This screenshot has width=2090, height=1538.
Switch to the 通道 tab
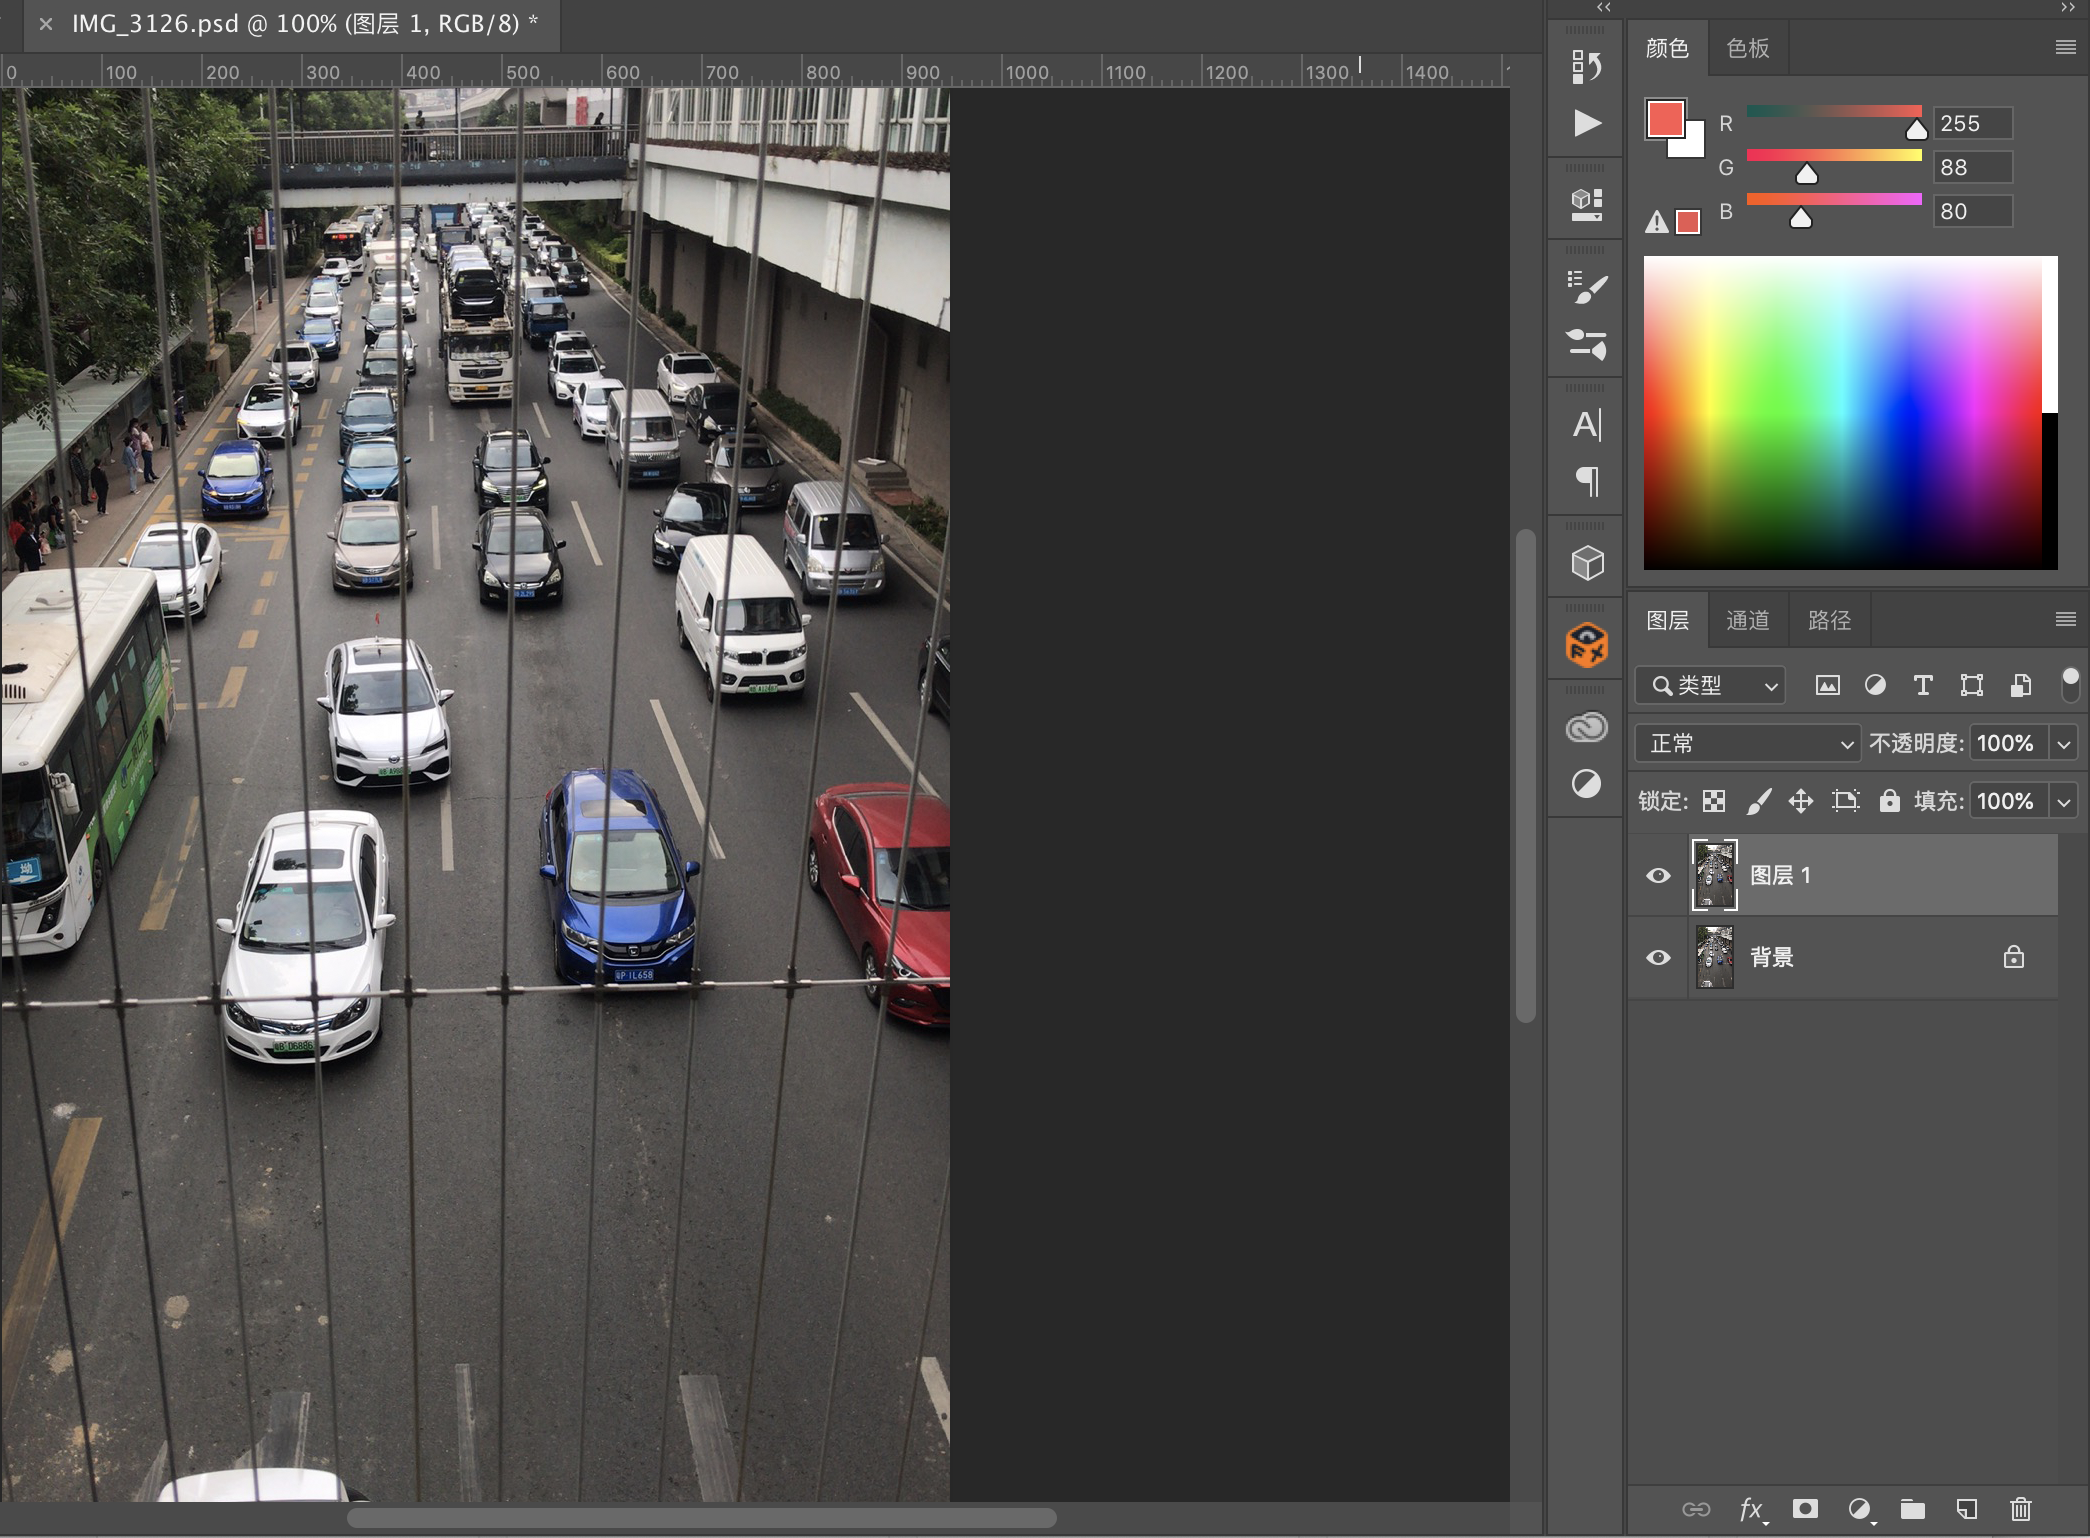1747,621
